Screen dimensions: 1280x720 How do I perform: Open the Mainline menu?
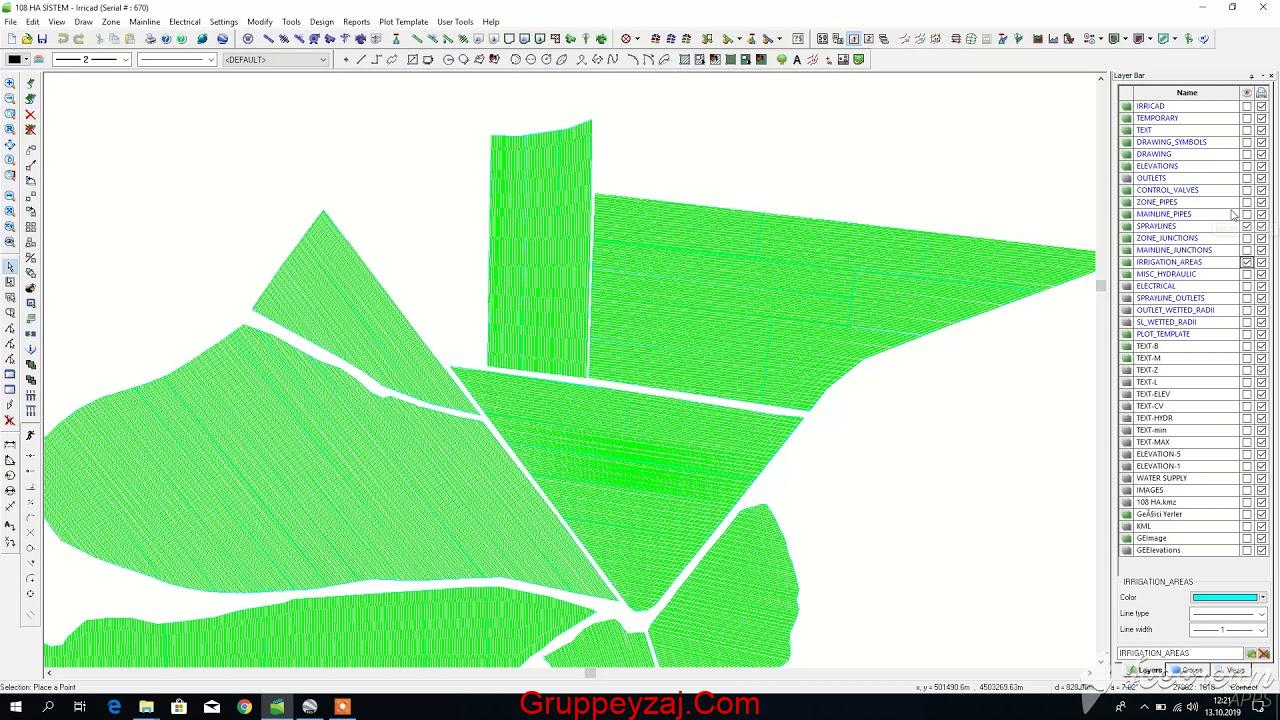[x=144, y=21]
